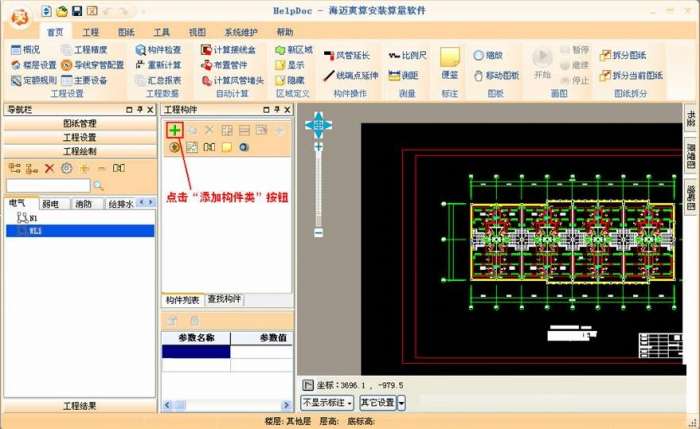Switch to 查找构件 tab

coord(224,299)
